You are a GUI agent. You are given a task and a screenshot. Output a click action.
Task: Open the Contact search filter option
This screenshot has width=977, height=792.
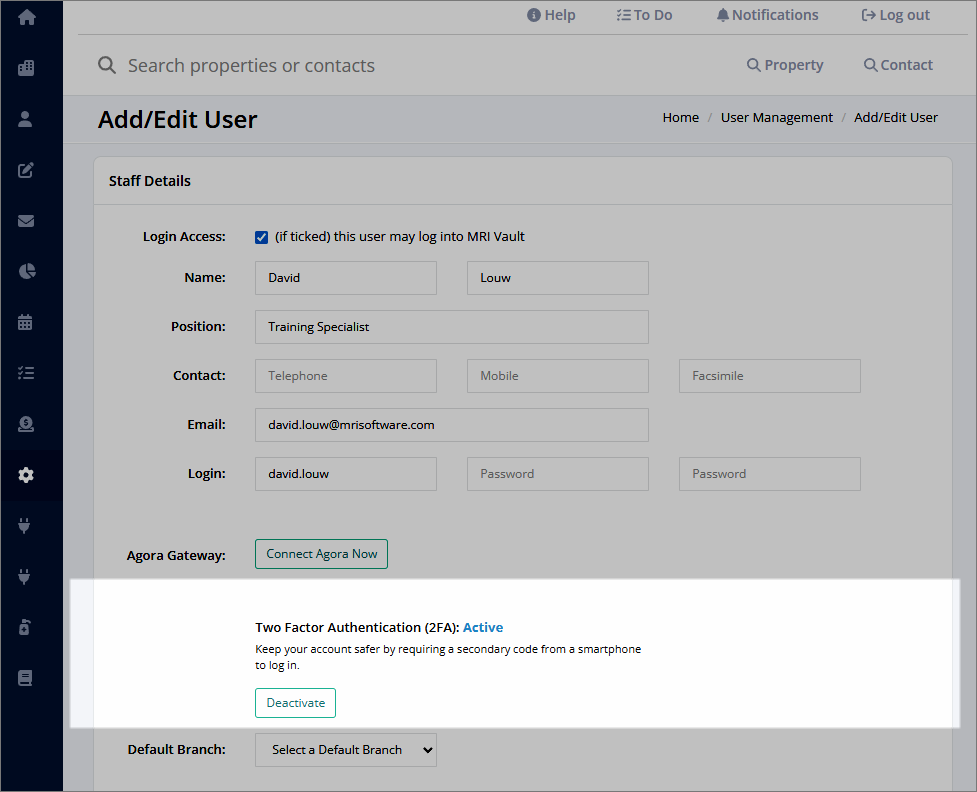(x=897, y=64)
